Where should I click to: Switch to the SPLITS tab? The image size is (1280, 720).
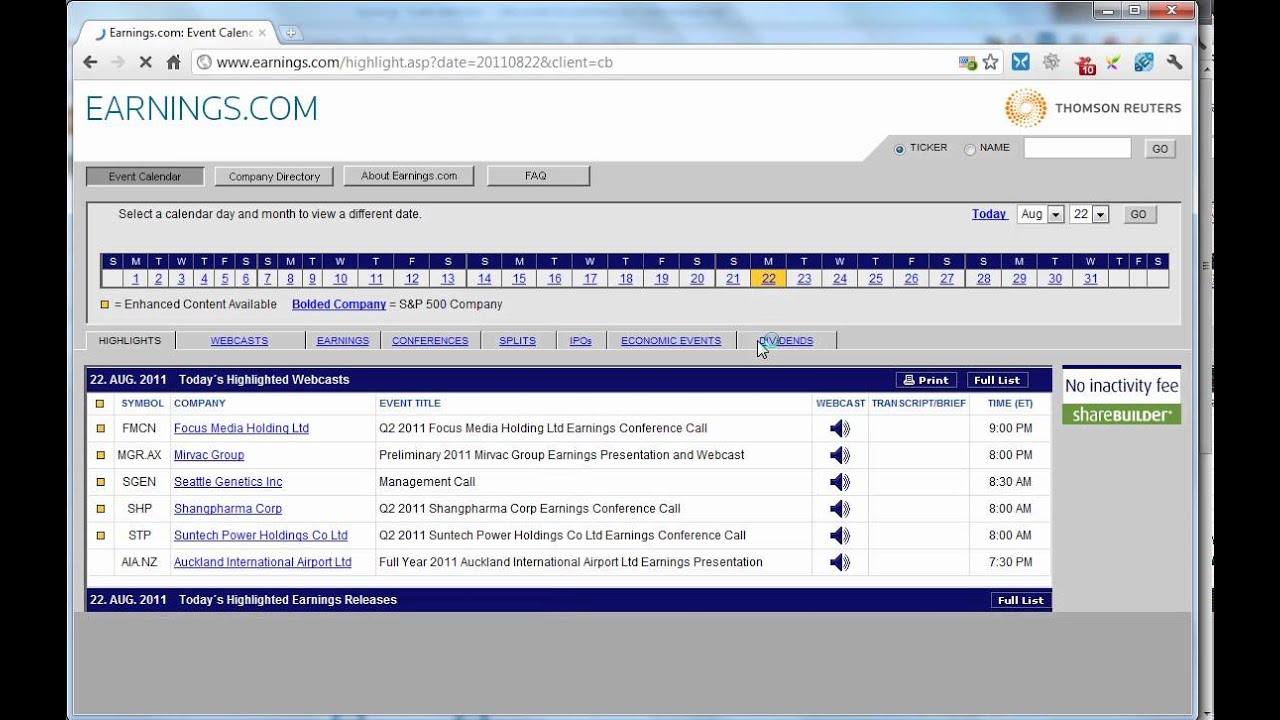pyautogui.click(x=517, y=341)
